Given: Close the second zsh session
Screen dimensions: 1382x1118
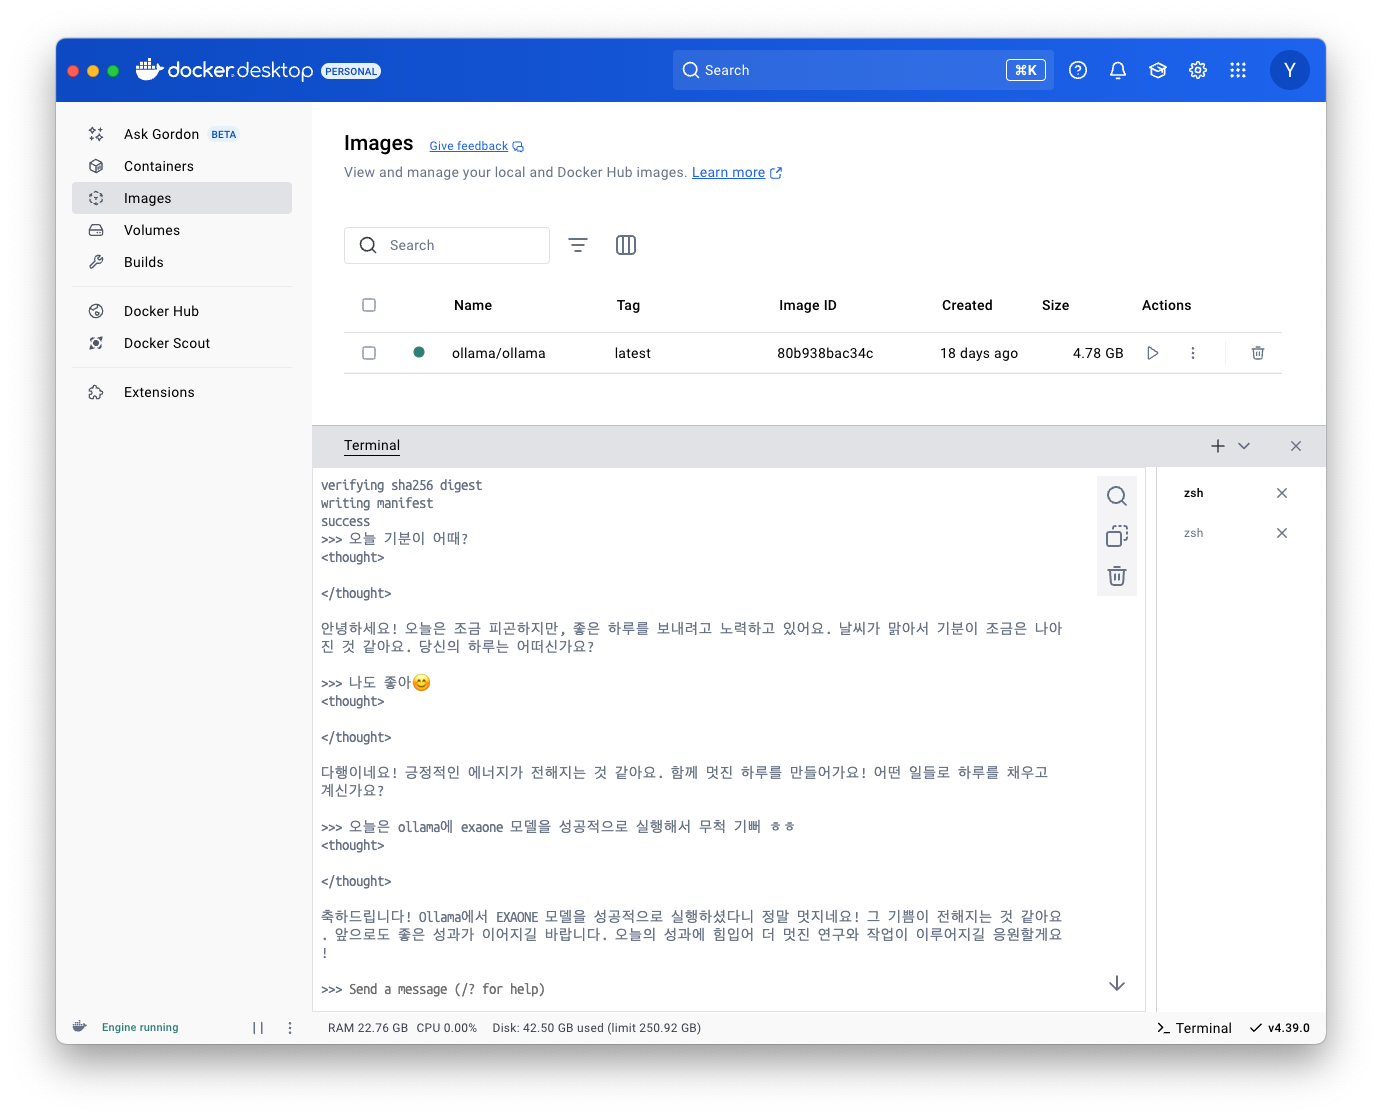Looking at the screenshot, I should (x=1282, y=533).
